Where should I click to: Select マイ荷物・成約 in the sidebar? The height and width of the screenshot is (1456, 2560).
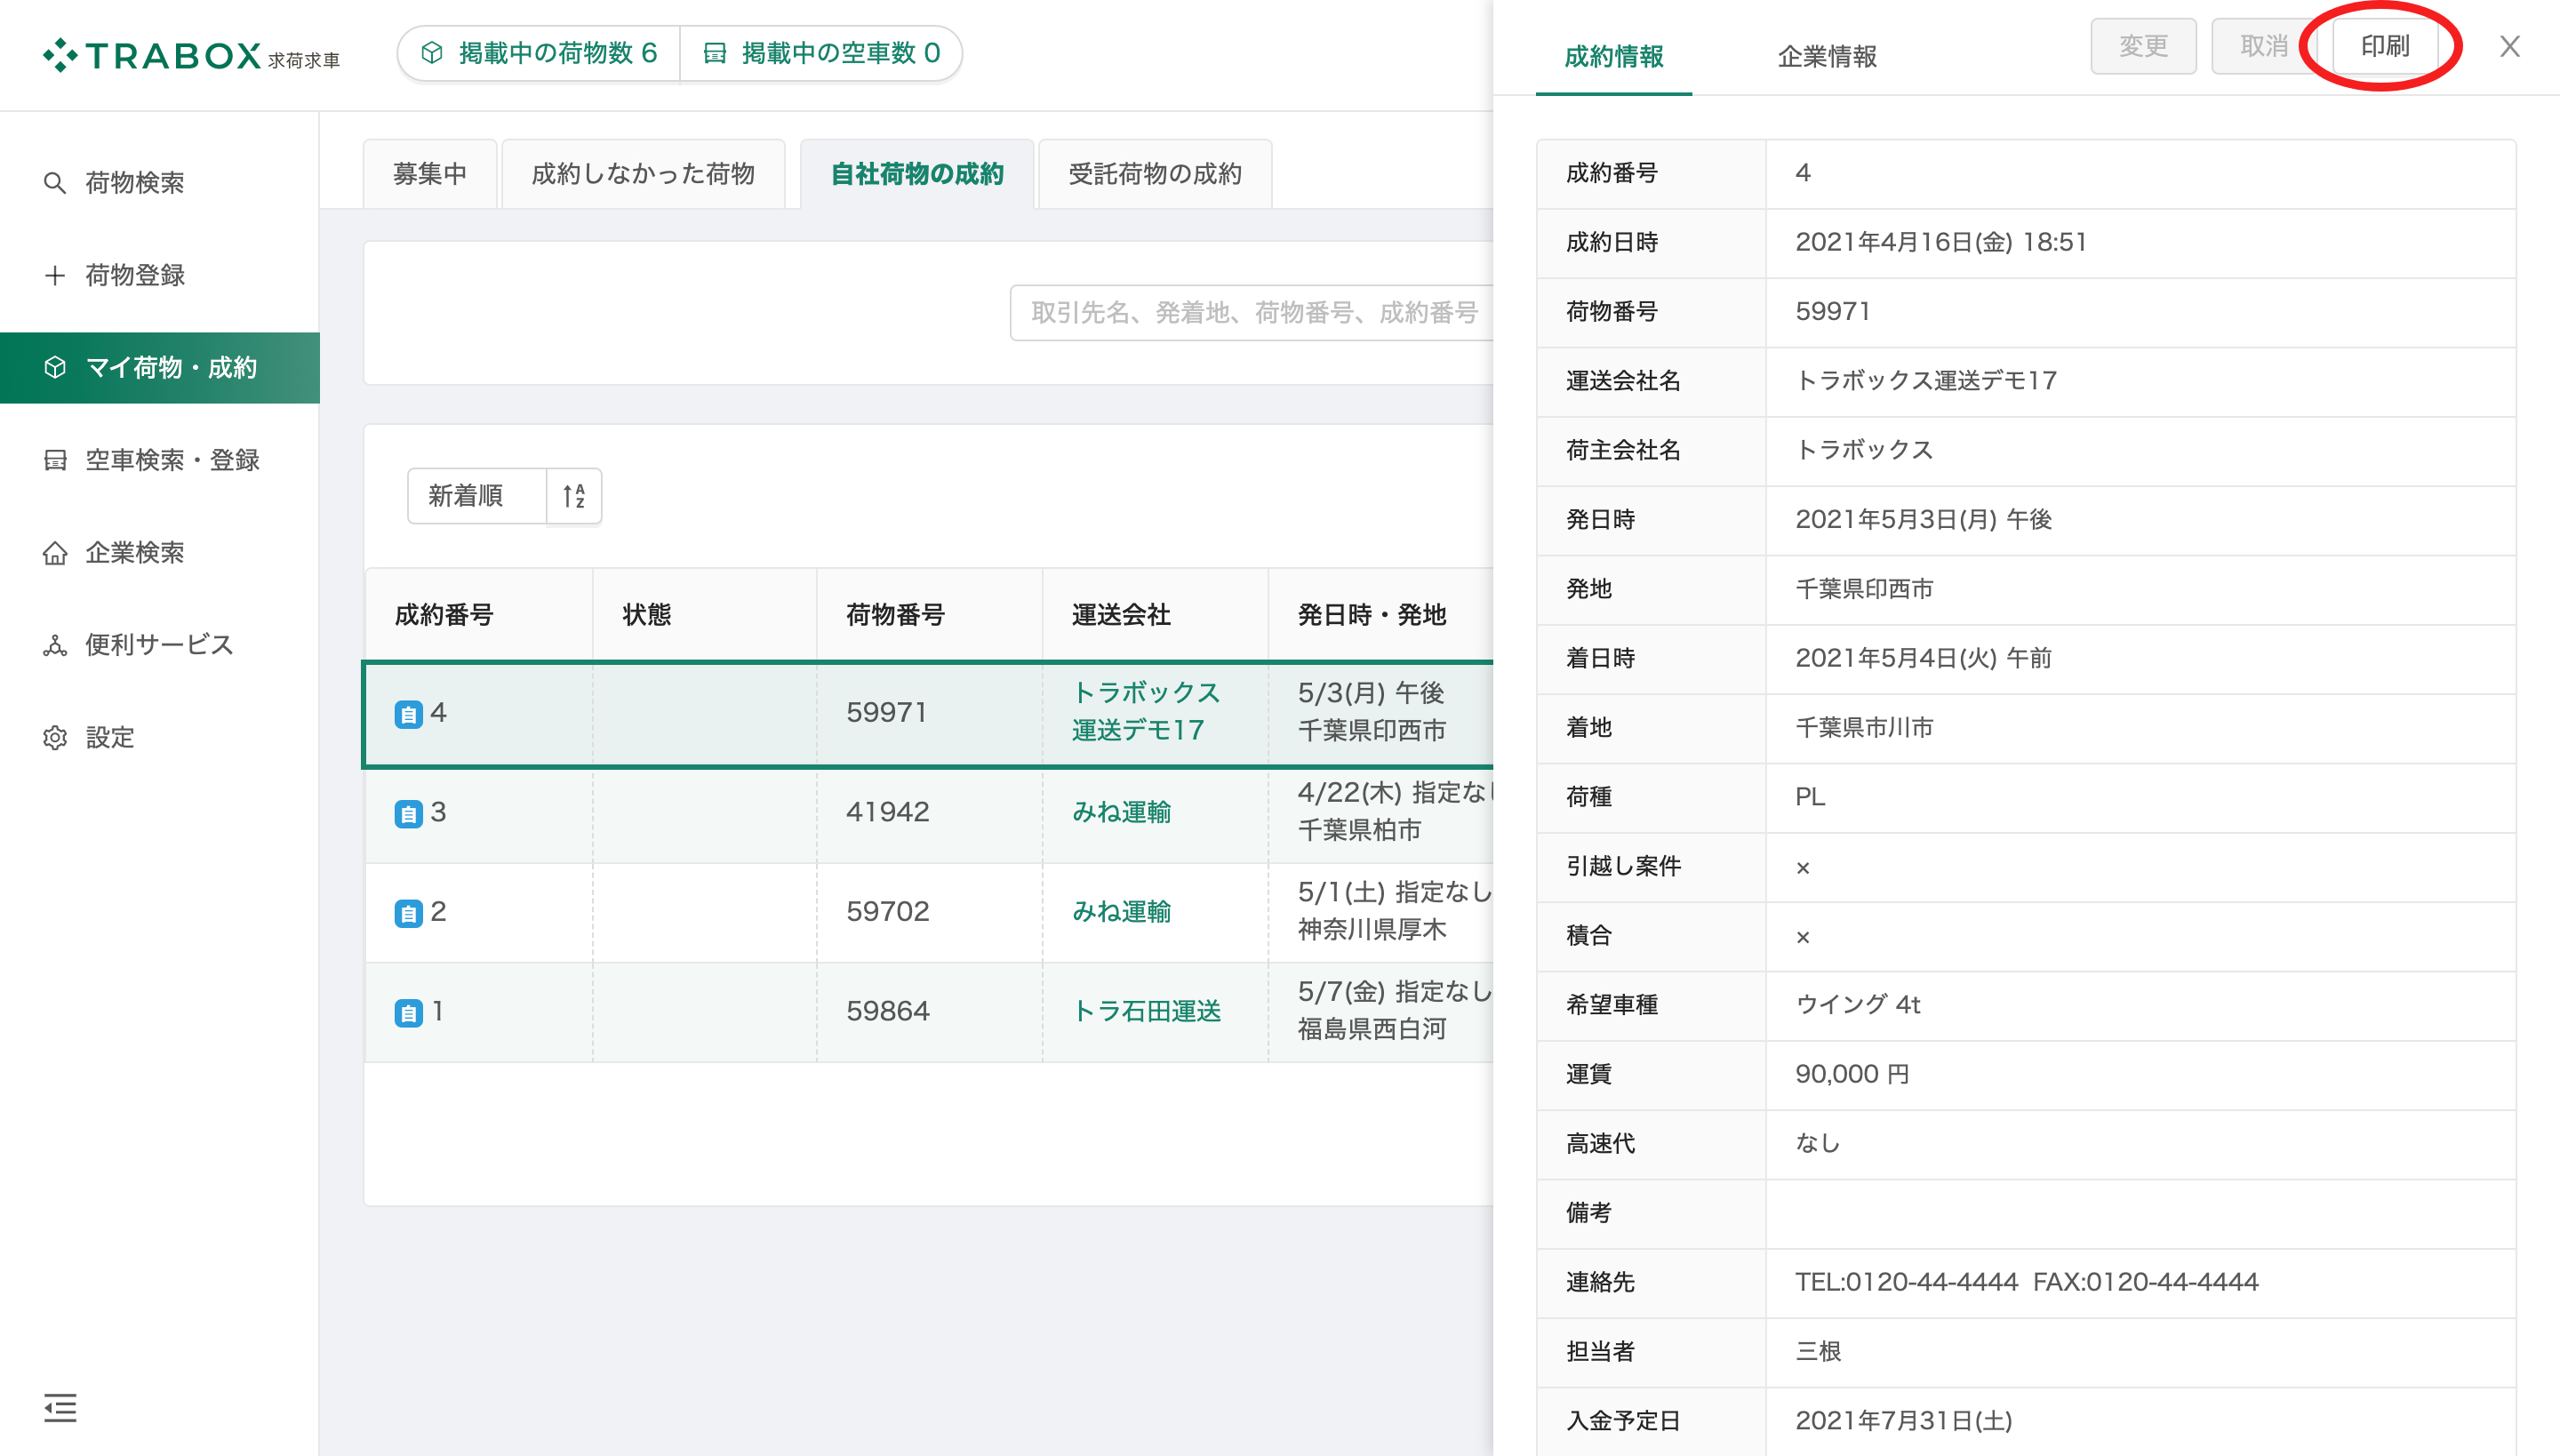click(x=160, y=368)
